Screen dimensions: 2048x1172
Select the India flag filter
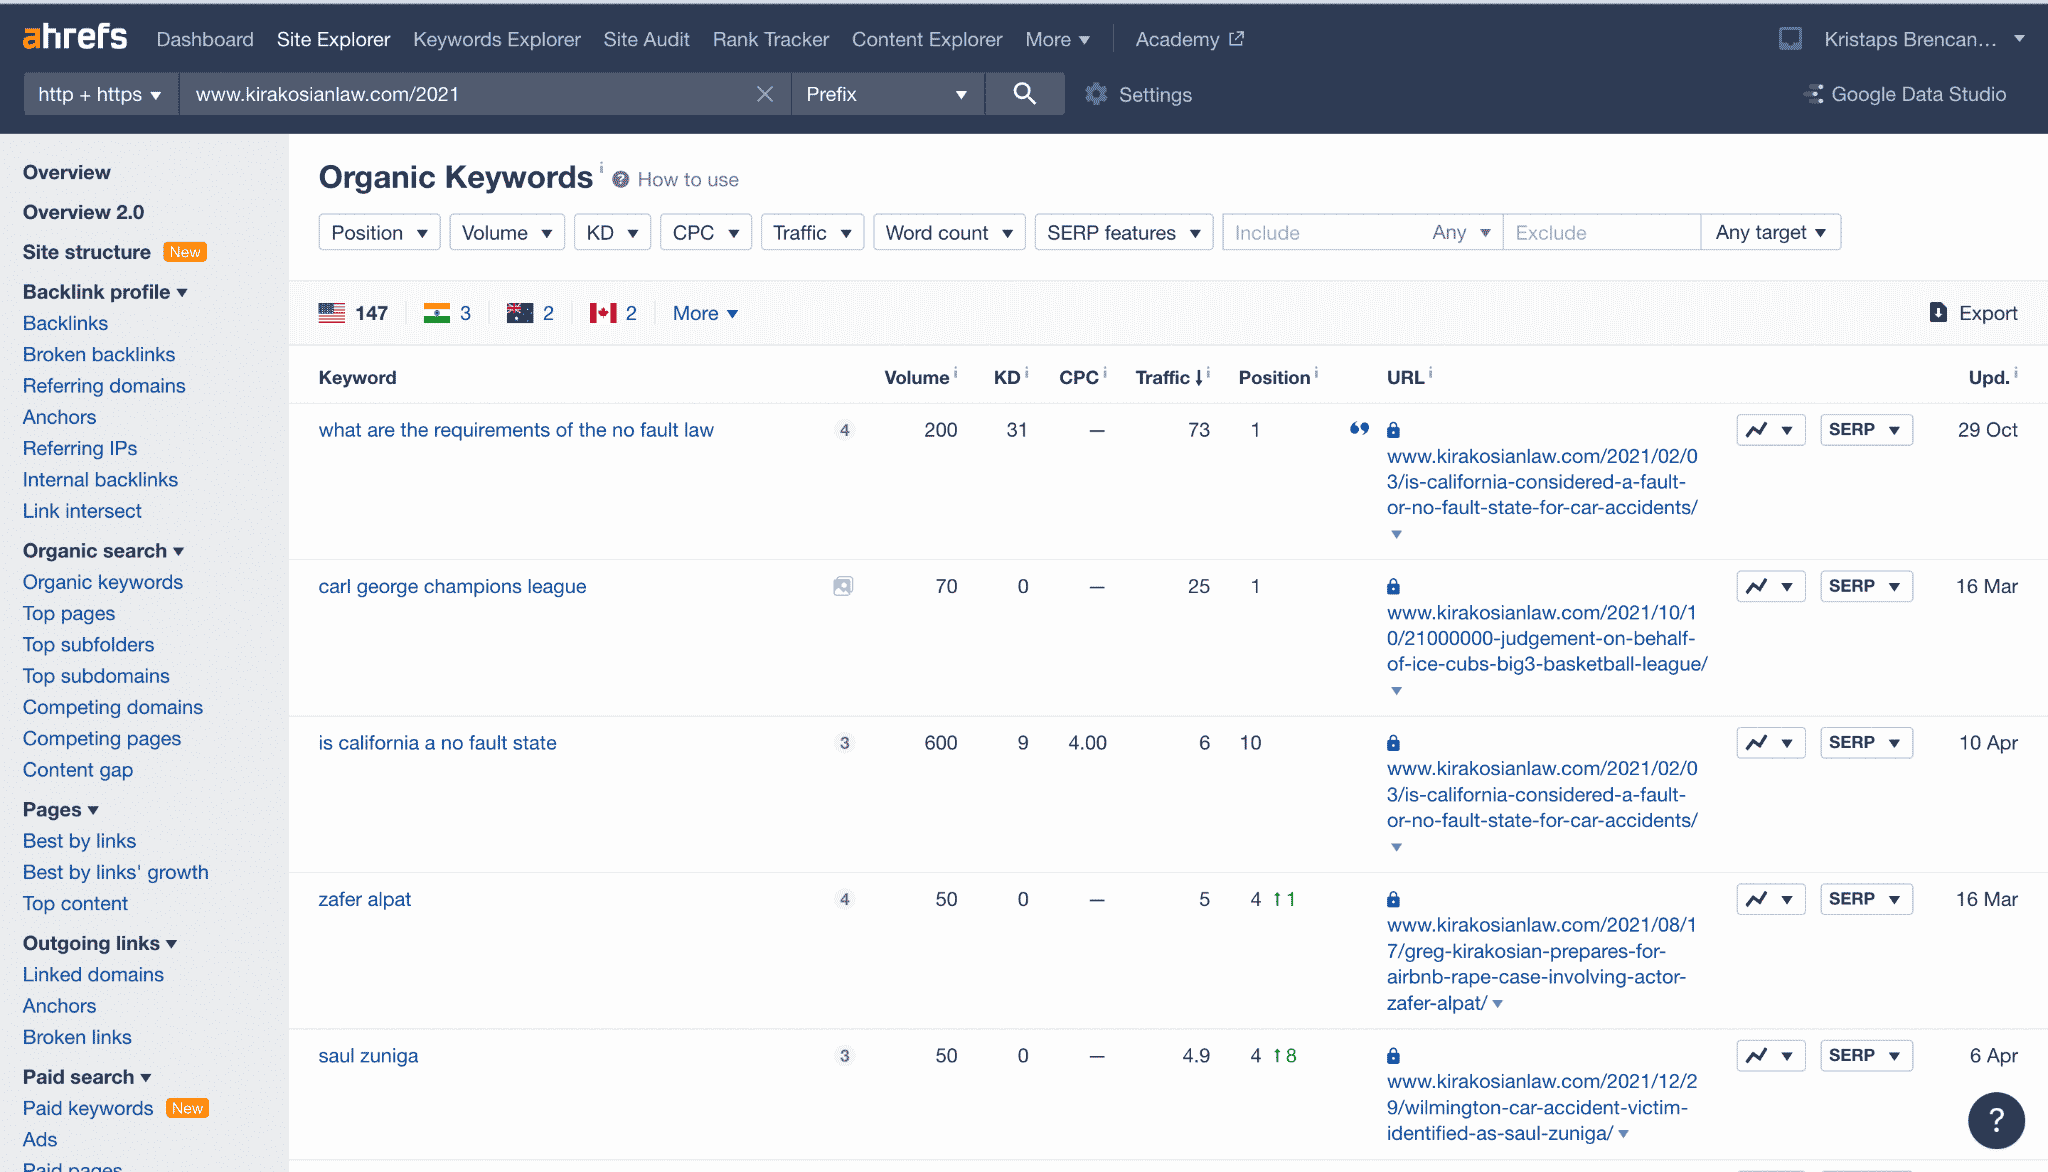[x=436, y=313]
